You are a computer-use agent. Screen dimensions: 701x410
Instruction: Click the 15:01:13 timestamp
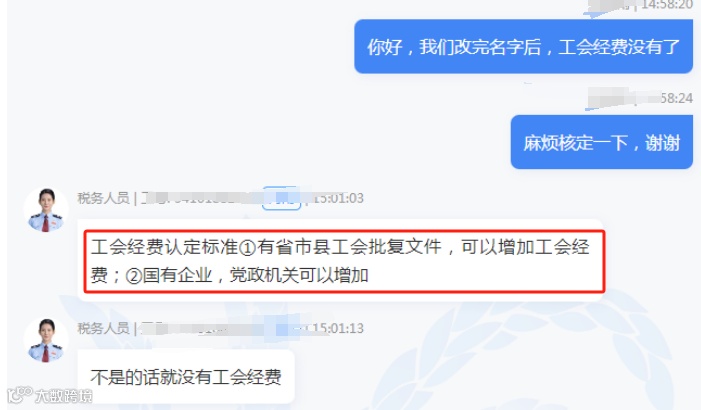point(338,329)
